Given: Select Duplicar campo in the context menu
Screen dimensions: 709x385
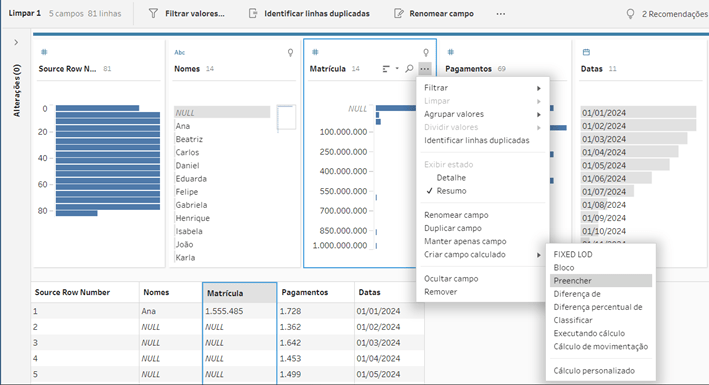Looking at the screenshot, I should pyautogui.click(x=453, y=228).
